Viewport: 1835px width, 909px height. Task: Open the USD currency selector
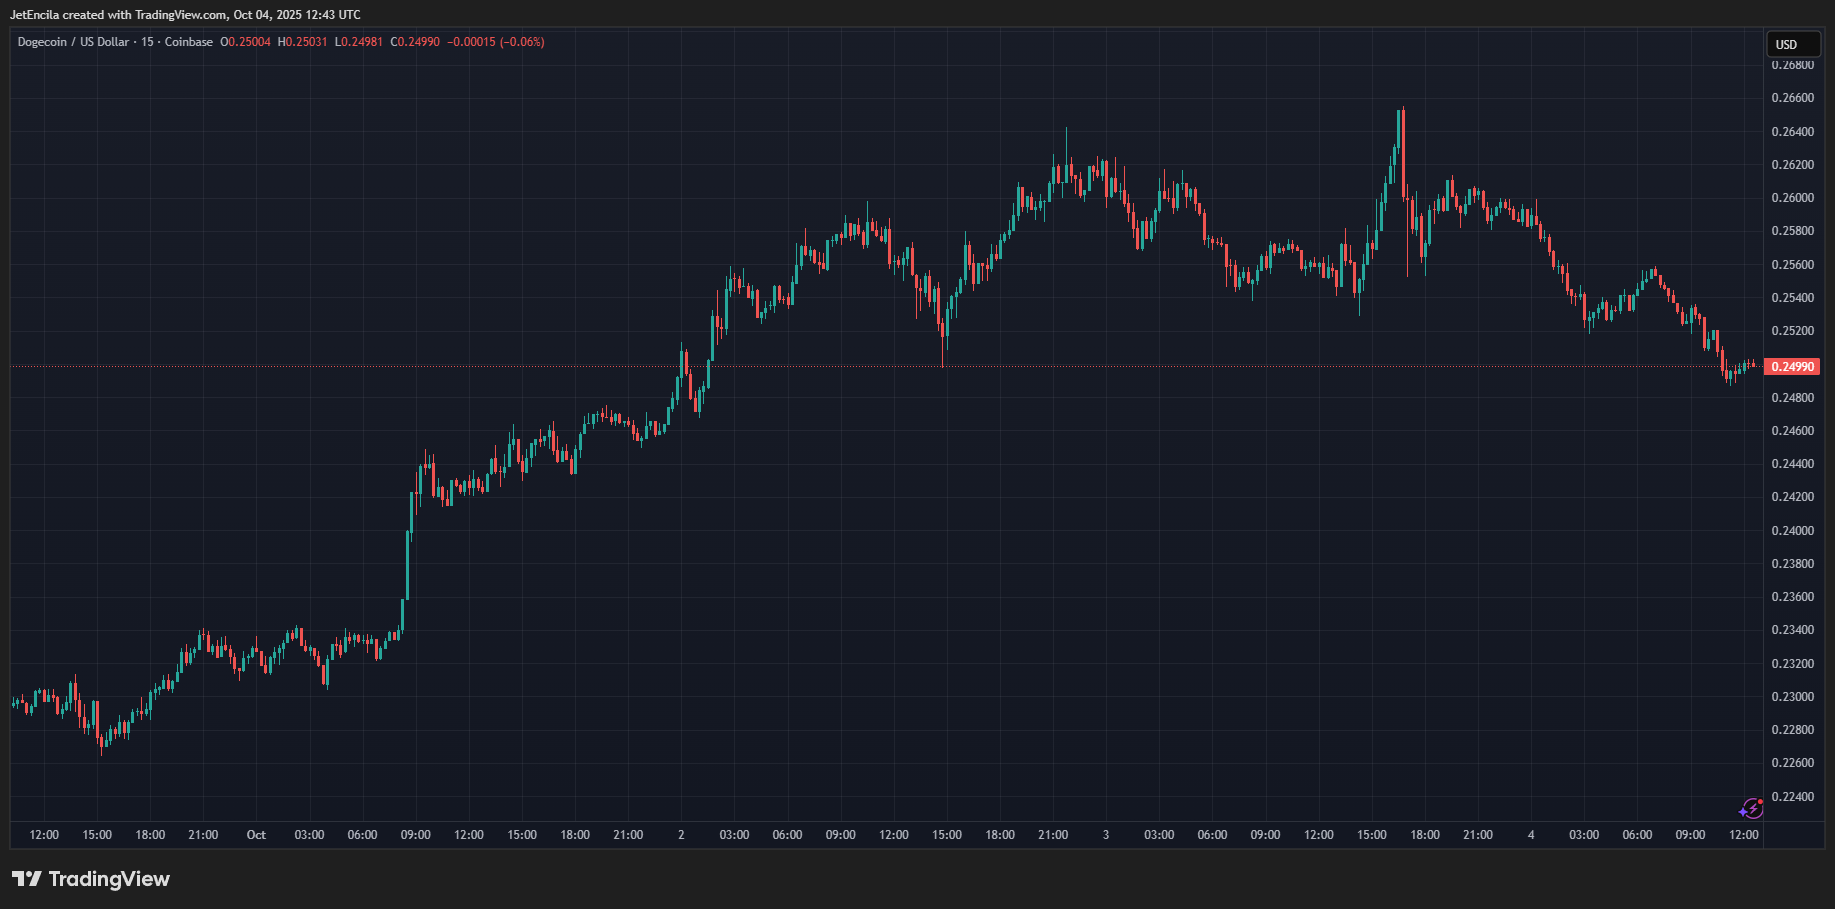pyautogui.click(x=1791, y=44)
